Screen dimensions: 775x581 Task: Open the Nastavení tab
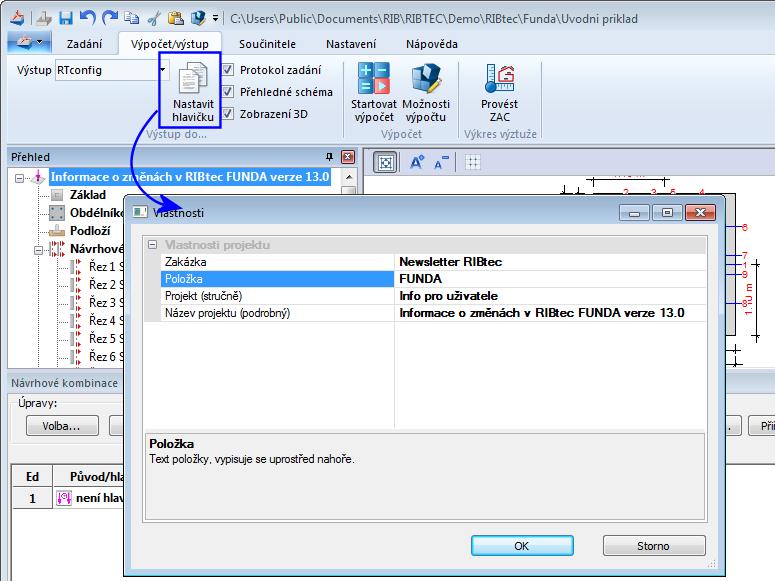[x=351, y=44]
